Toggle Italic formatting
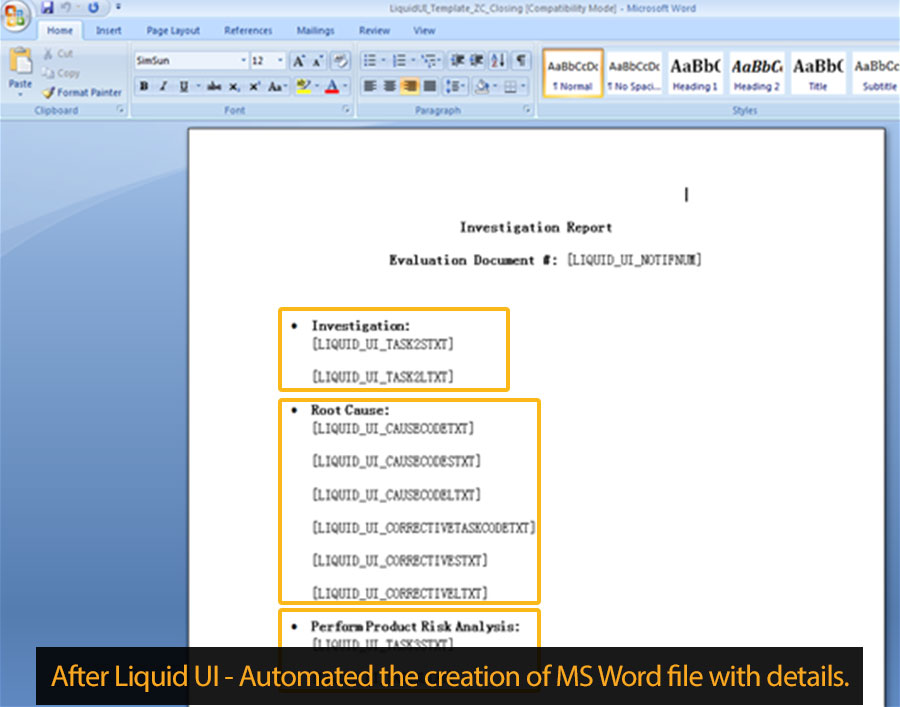The image size is (900, 707). pyautogui.click(x=163, y=87)
